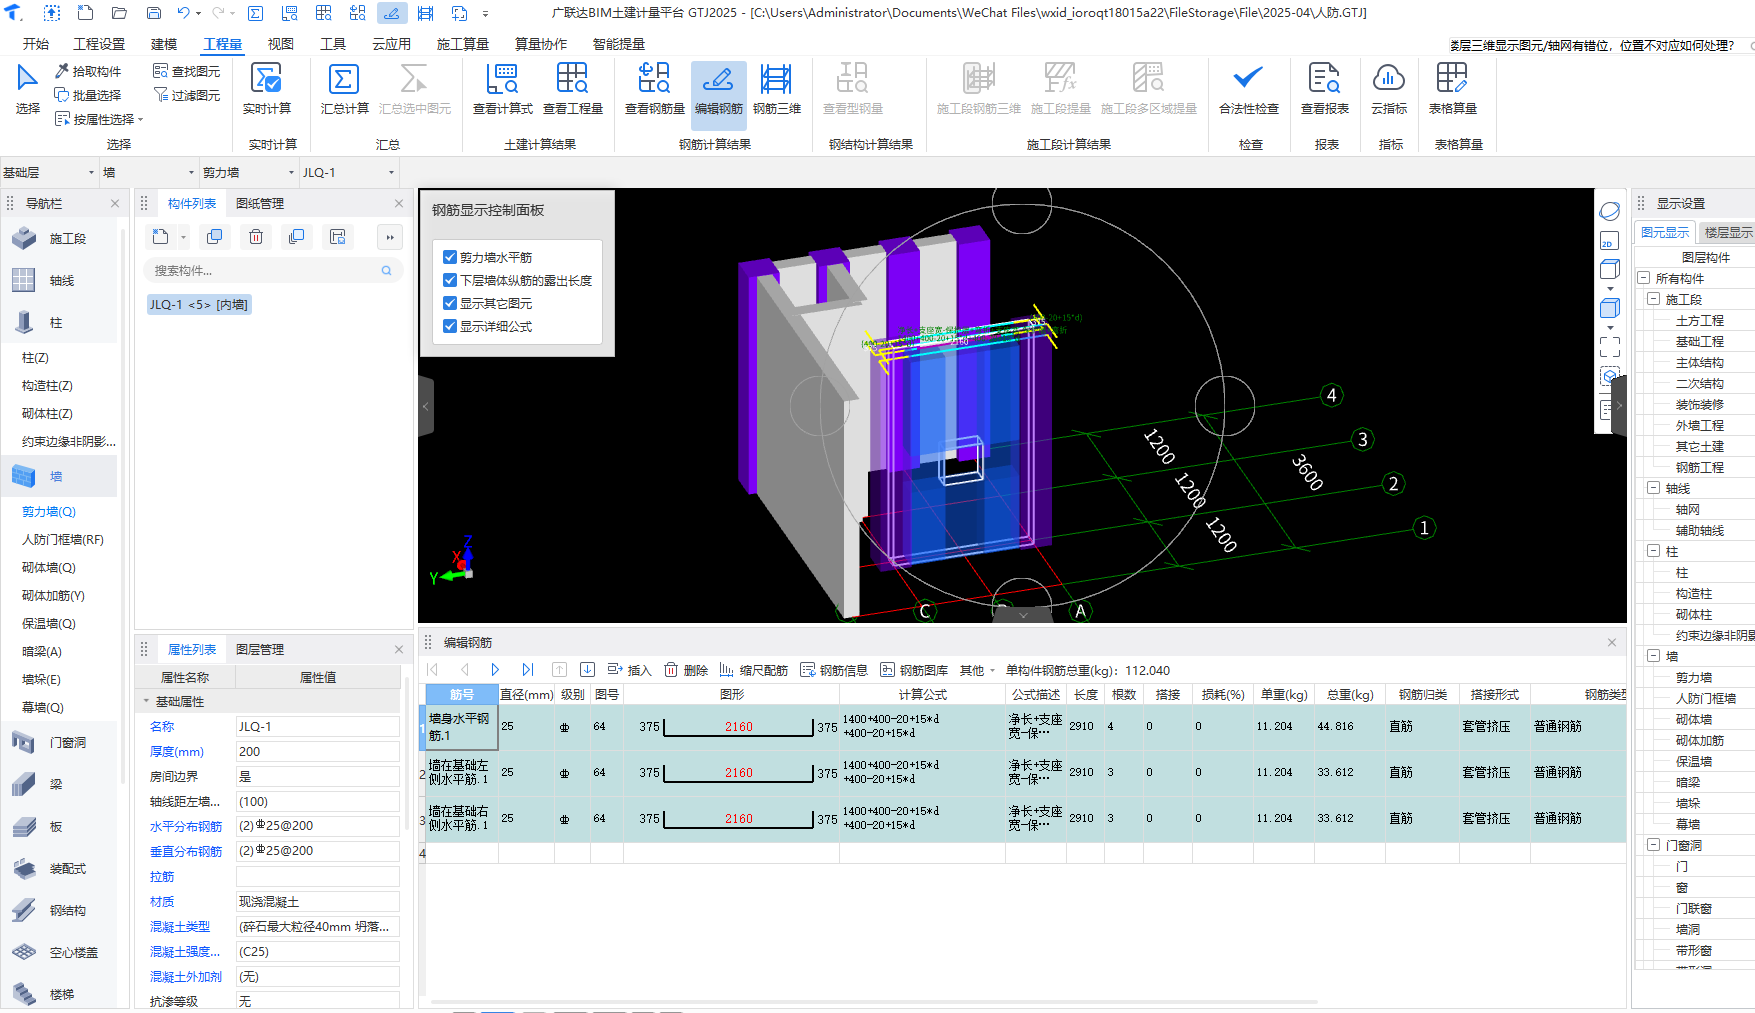Switch to 楼层显示 tab
The width and height of the screenshot is (1755, 1013).
click(1728, 232)
